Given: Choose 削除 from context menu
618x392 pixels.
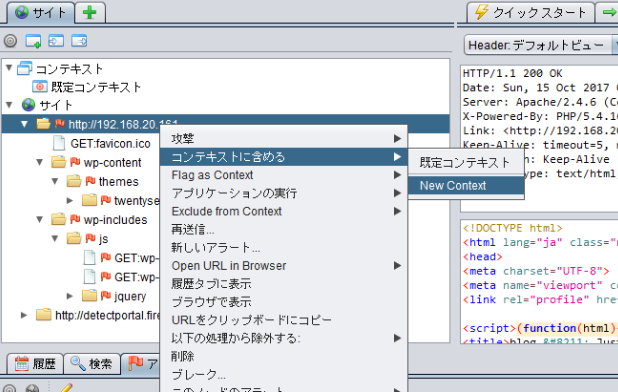Looking at the screenshot, I should pos(284,356).
